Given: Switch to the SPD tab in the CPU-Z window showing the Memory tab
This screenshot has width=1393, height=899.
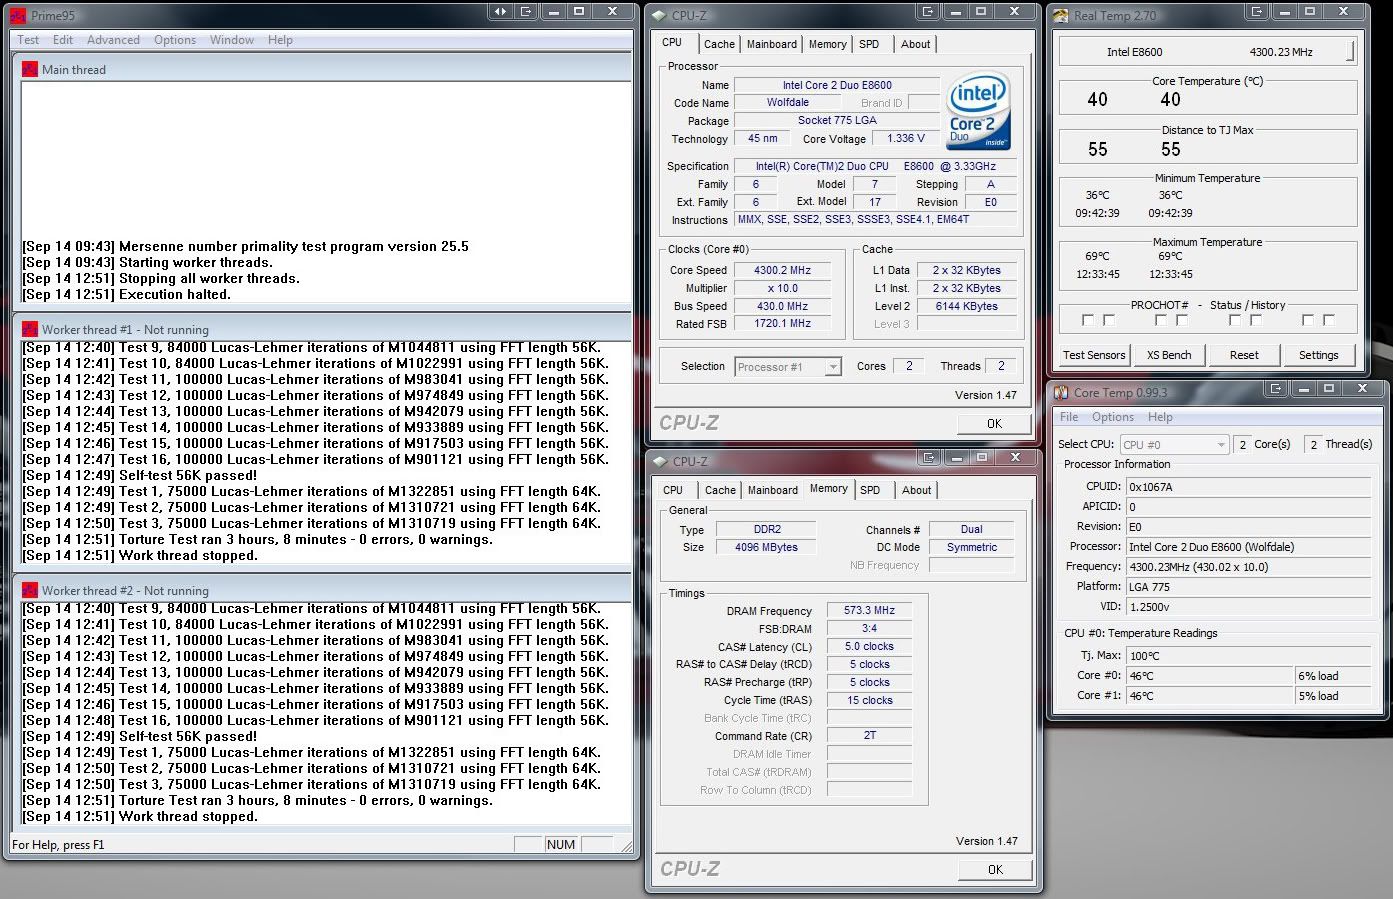Looking at the screenshot, I should pyautogui.click(x=870, y=490).
